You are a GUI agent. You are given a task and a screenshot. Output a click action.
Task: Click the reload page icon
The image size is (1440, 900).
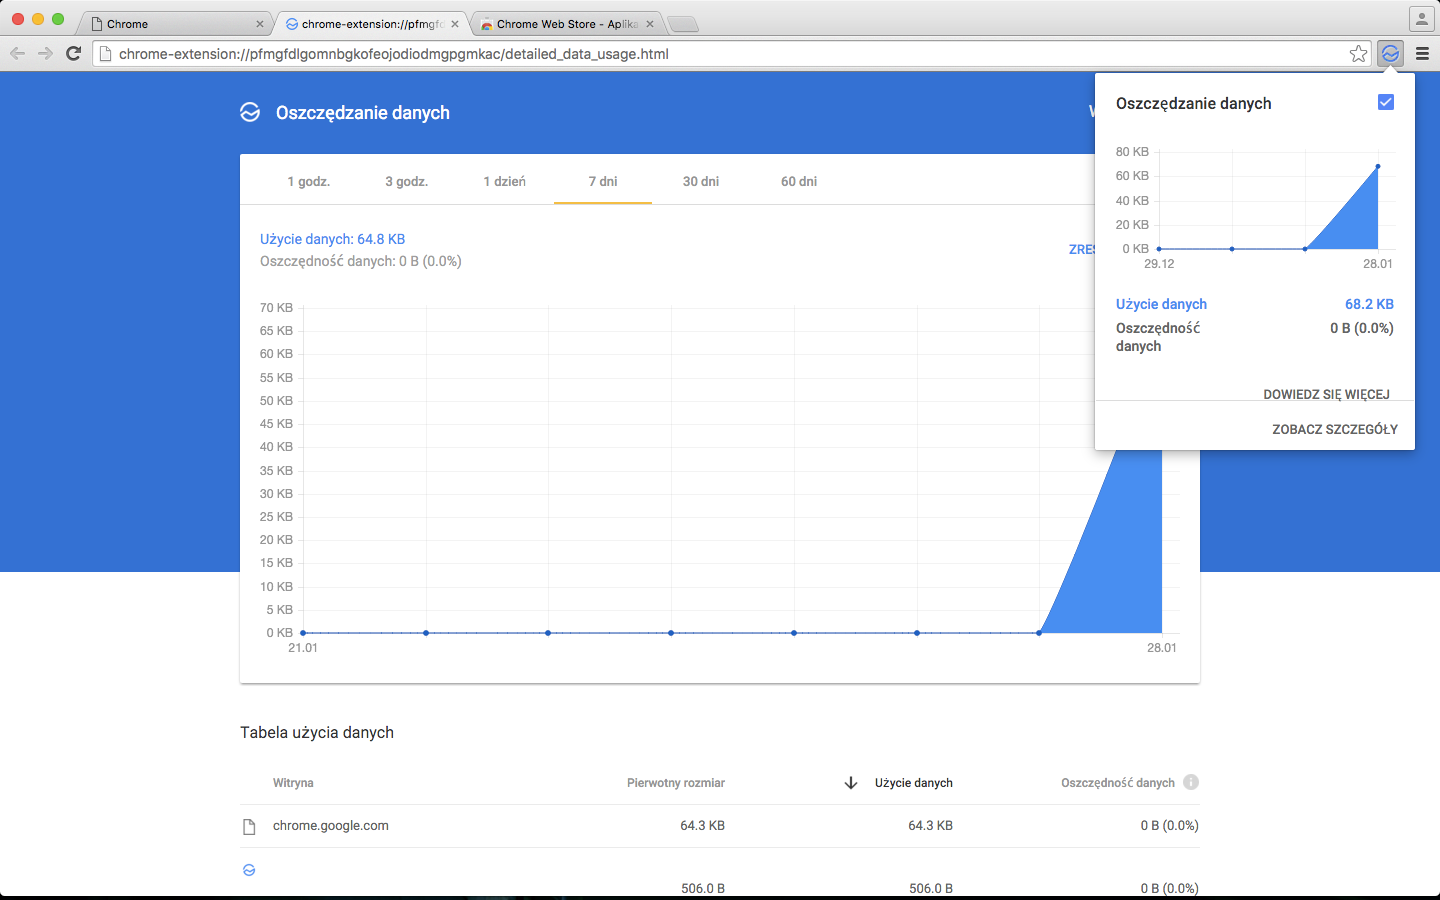coord(73,54)
